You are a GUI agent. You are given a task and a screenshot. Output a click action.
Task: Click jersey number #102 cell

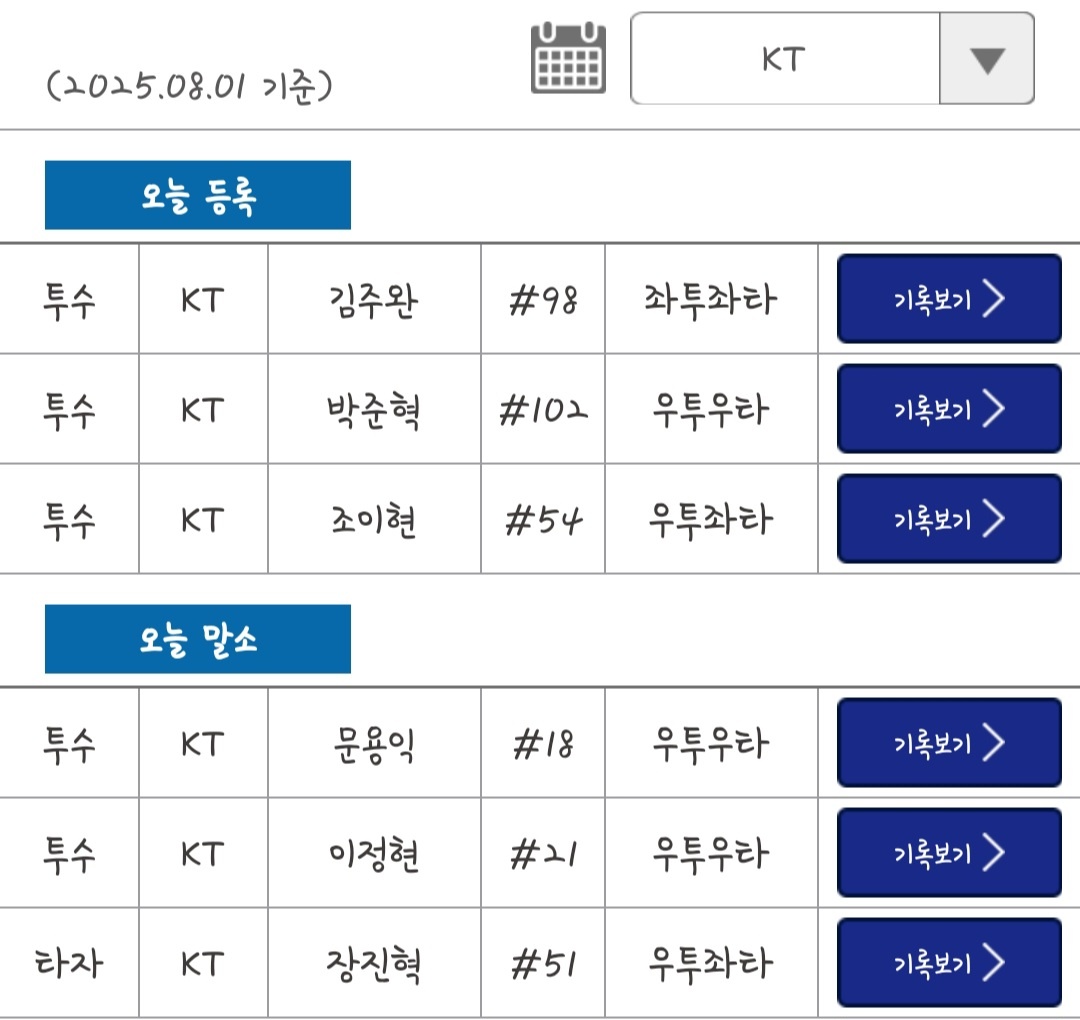[x=543, y=409]
